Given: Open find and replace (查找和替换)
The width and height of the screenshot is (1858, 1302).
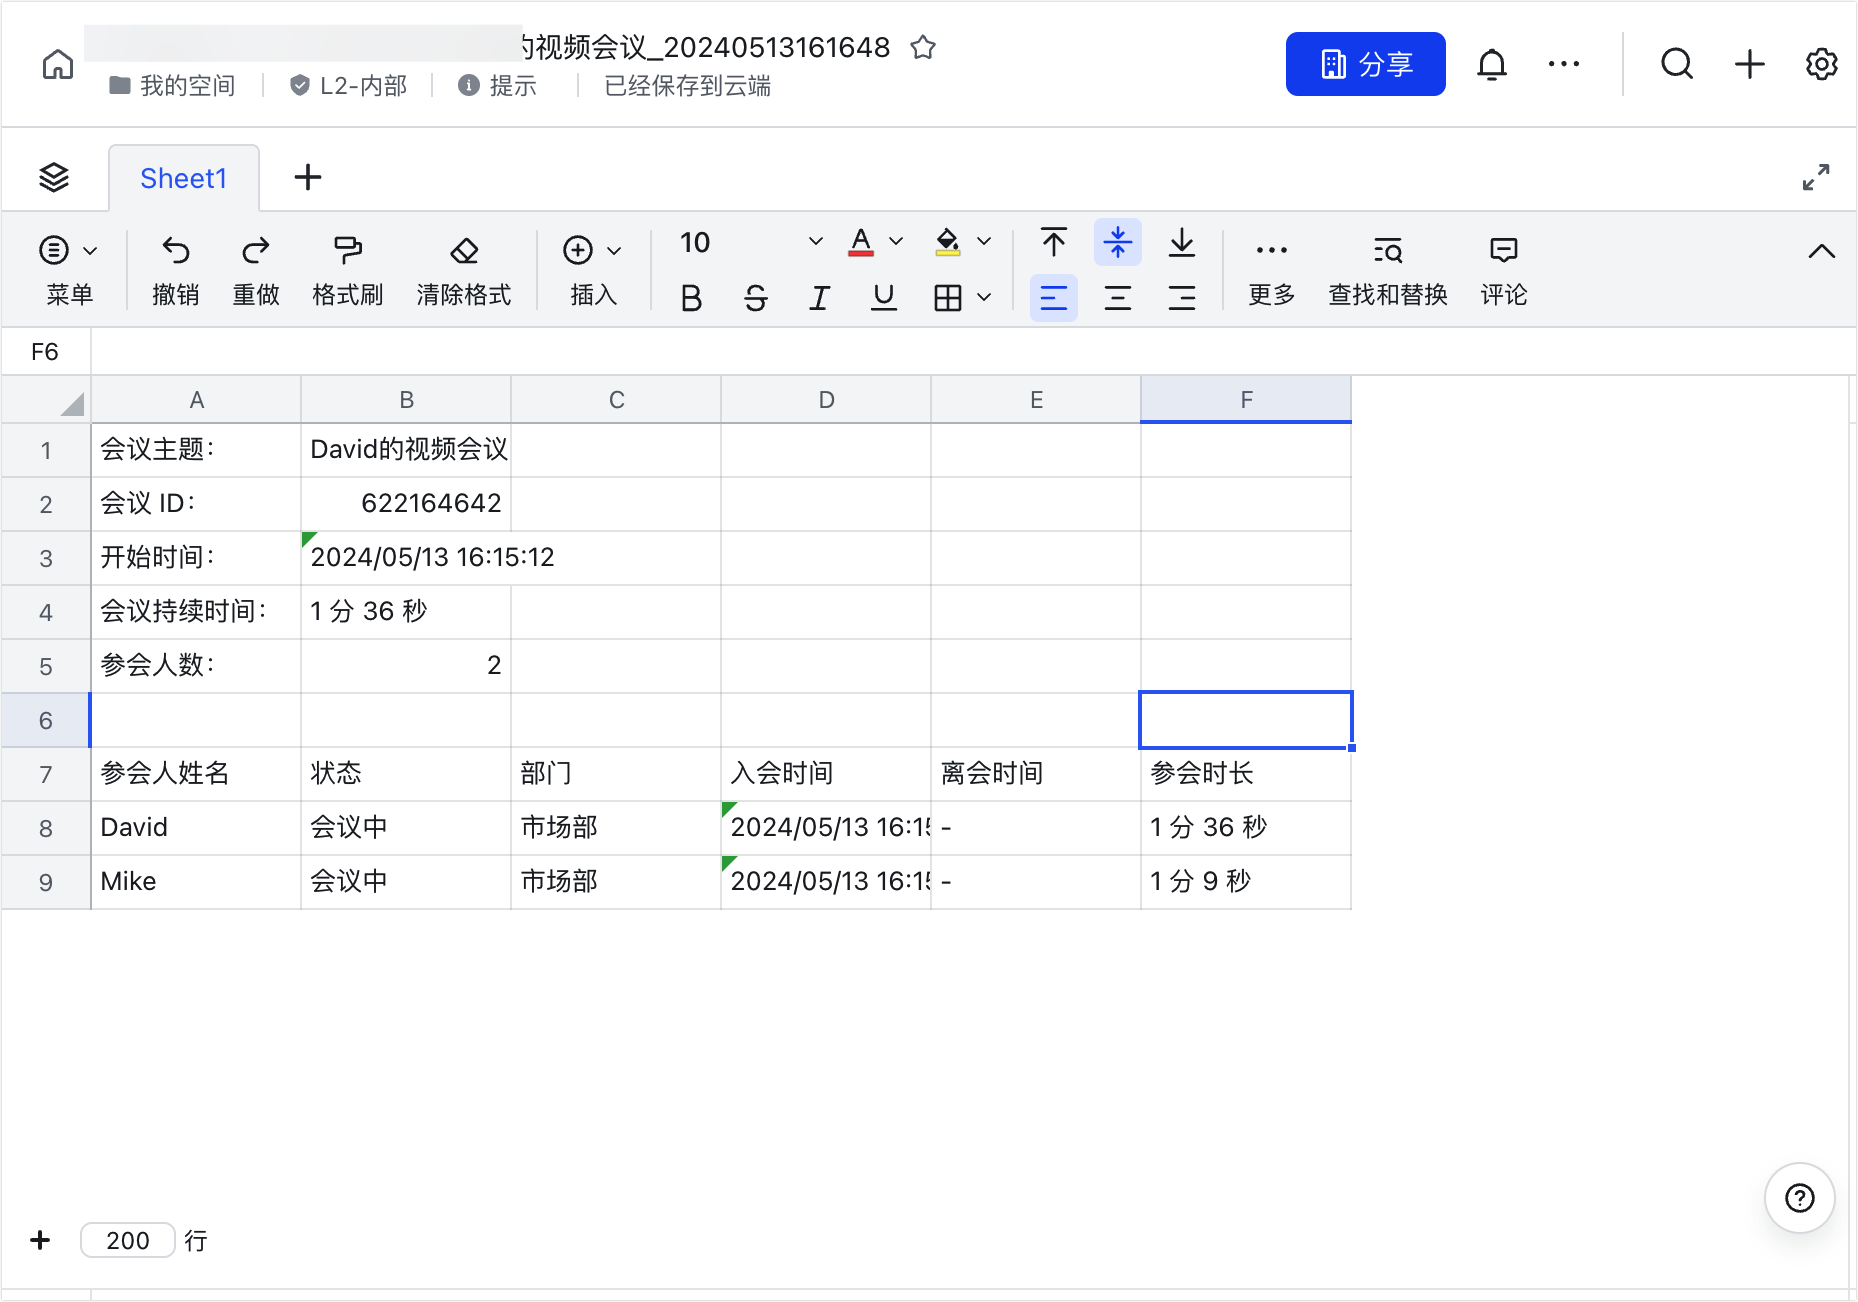Looking at the screenshot, I should tap(1388, 270).
